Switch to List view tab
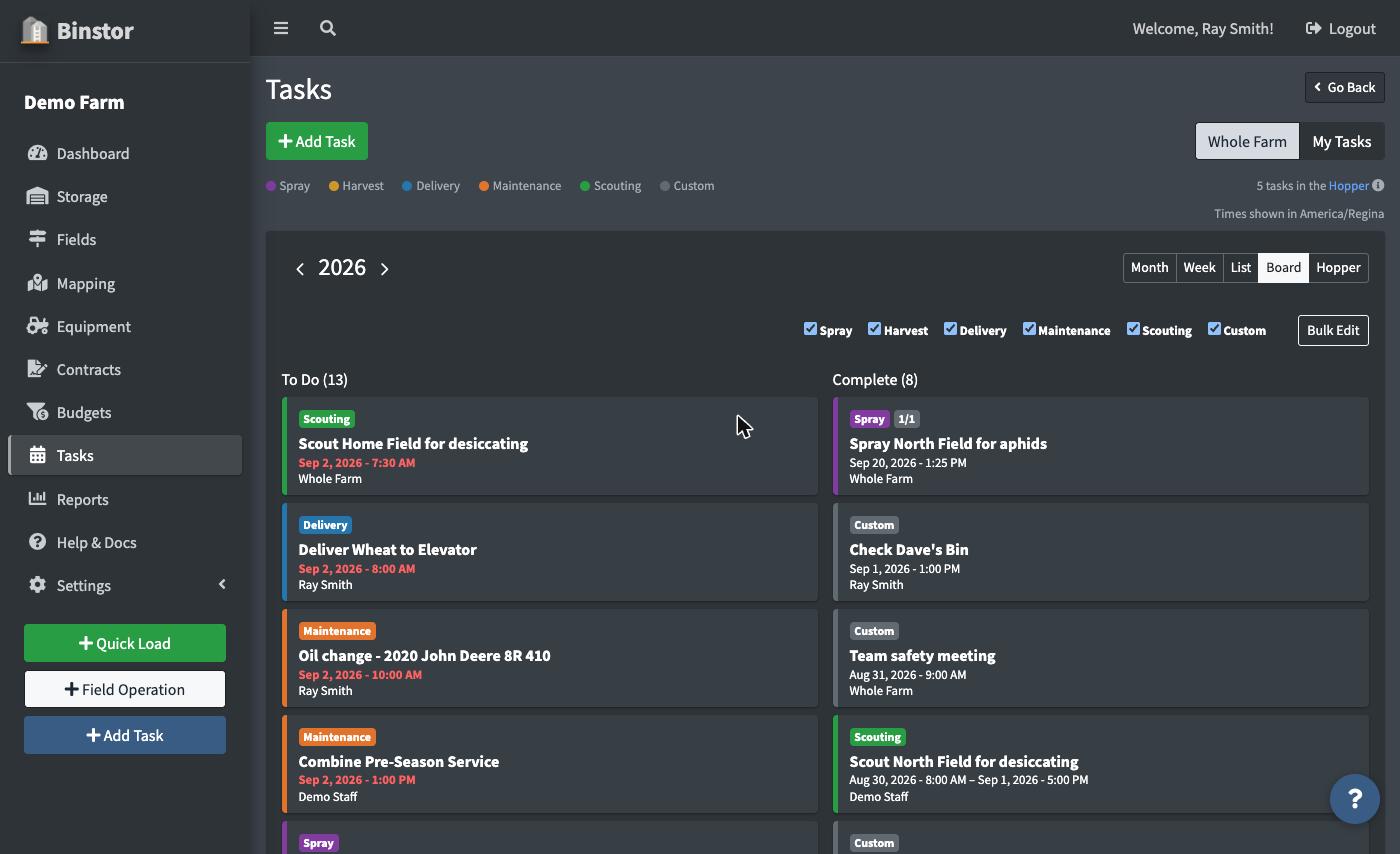 [x=1240, y=267]
